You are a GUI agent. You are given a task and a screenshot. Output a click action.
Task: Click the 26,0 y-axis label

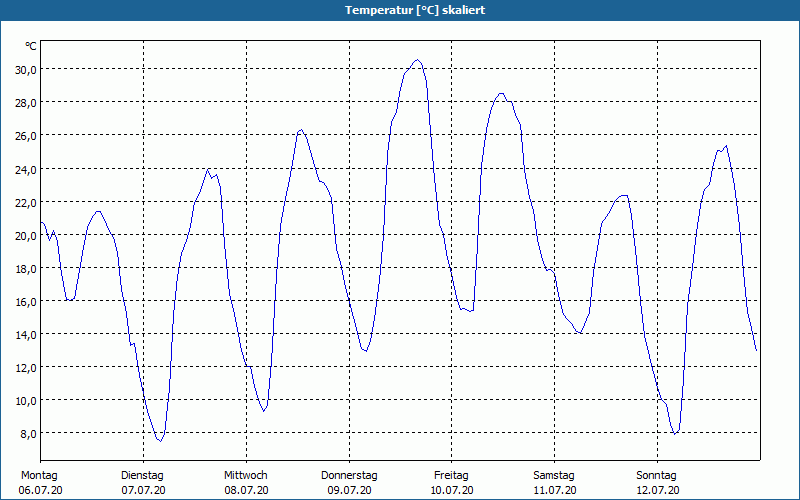[26, 136]
